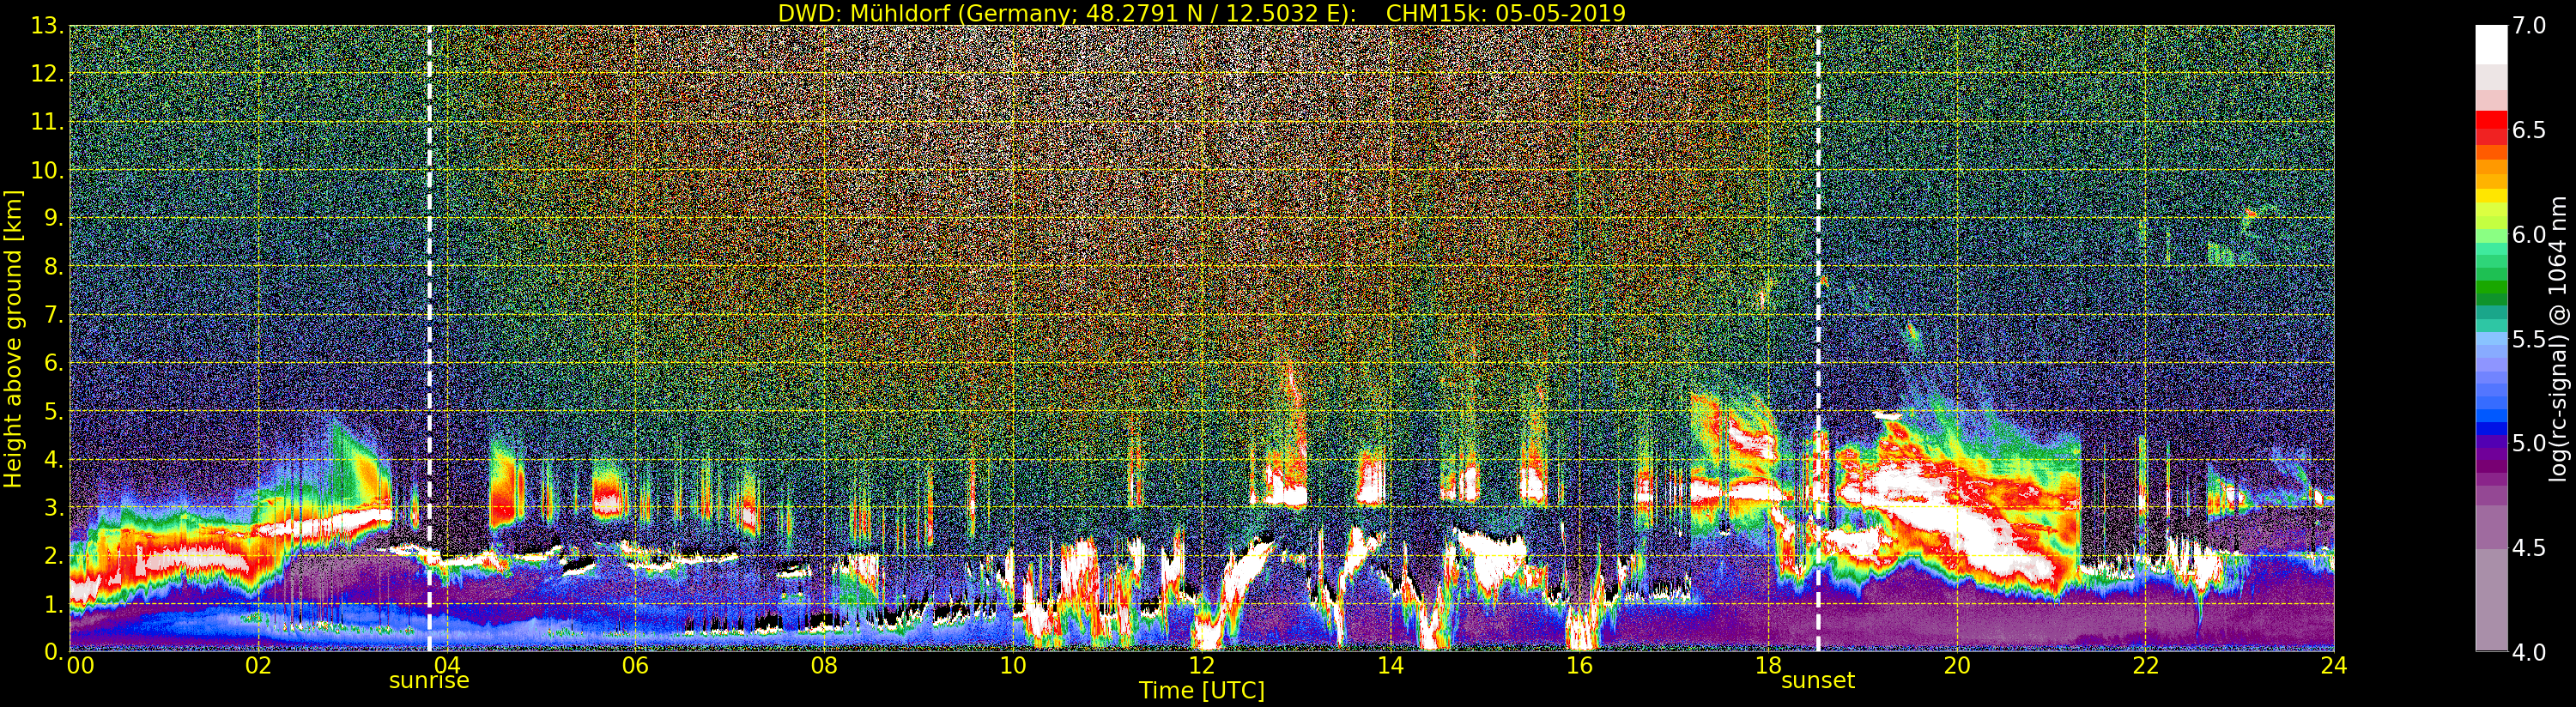This screenshot has width=2576, height=707.
Task: Click height tick label 11.
Action: [x=47, y=122]
